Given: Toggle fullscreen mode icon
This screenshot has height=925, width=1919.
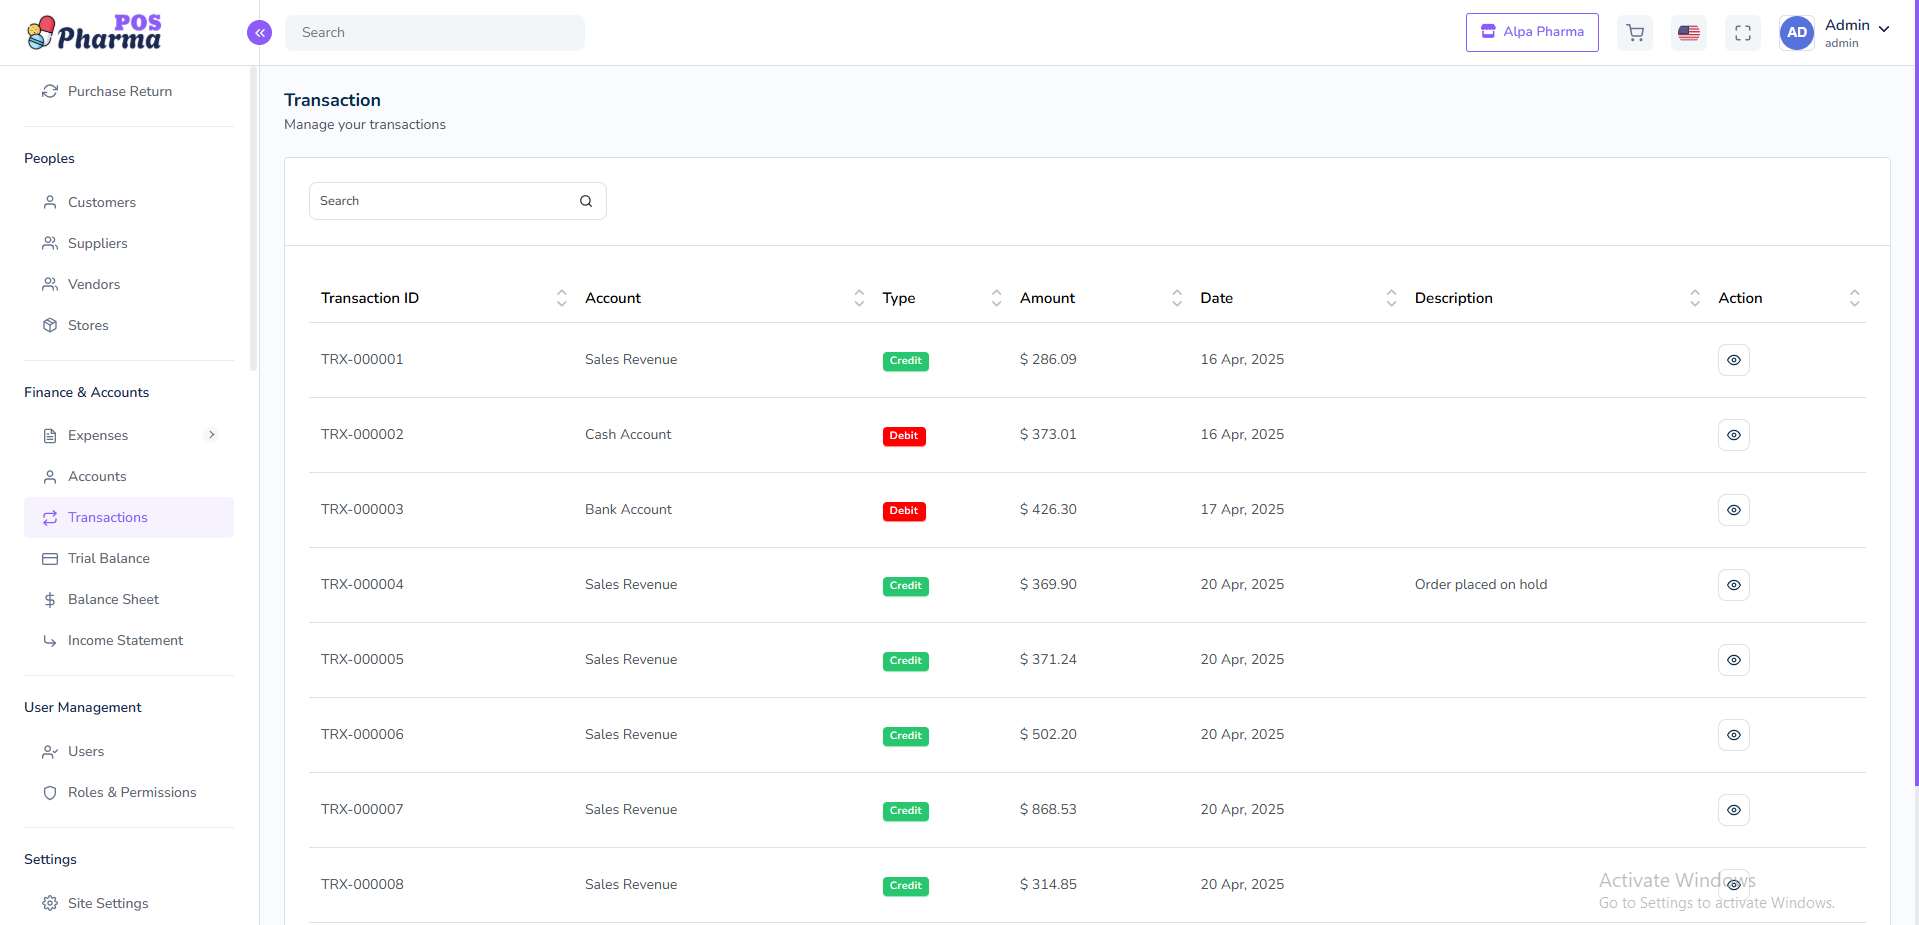Looking at the screenshot, I should 1743,33.
